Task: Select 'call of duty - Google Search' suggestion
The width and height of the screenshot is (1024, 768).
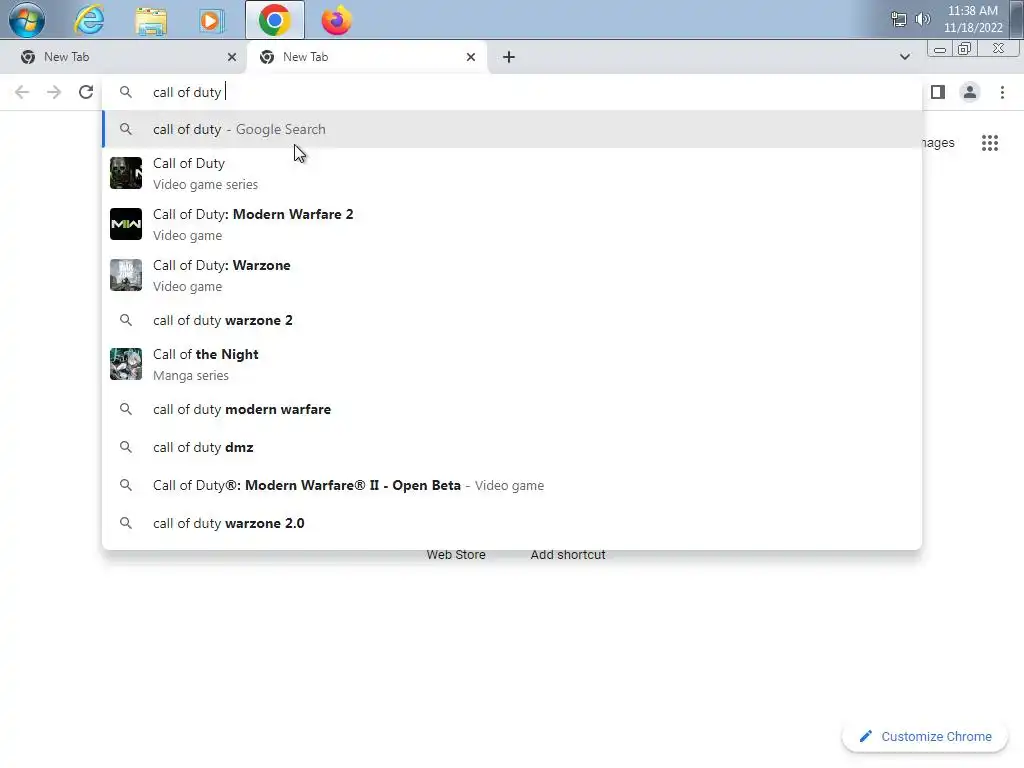Action: click(512, 129)
